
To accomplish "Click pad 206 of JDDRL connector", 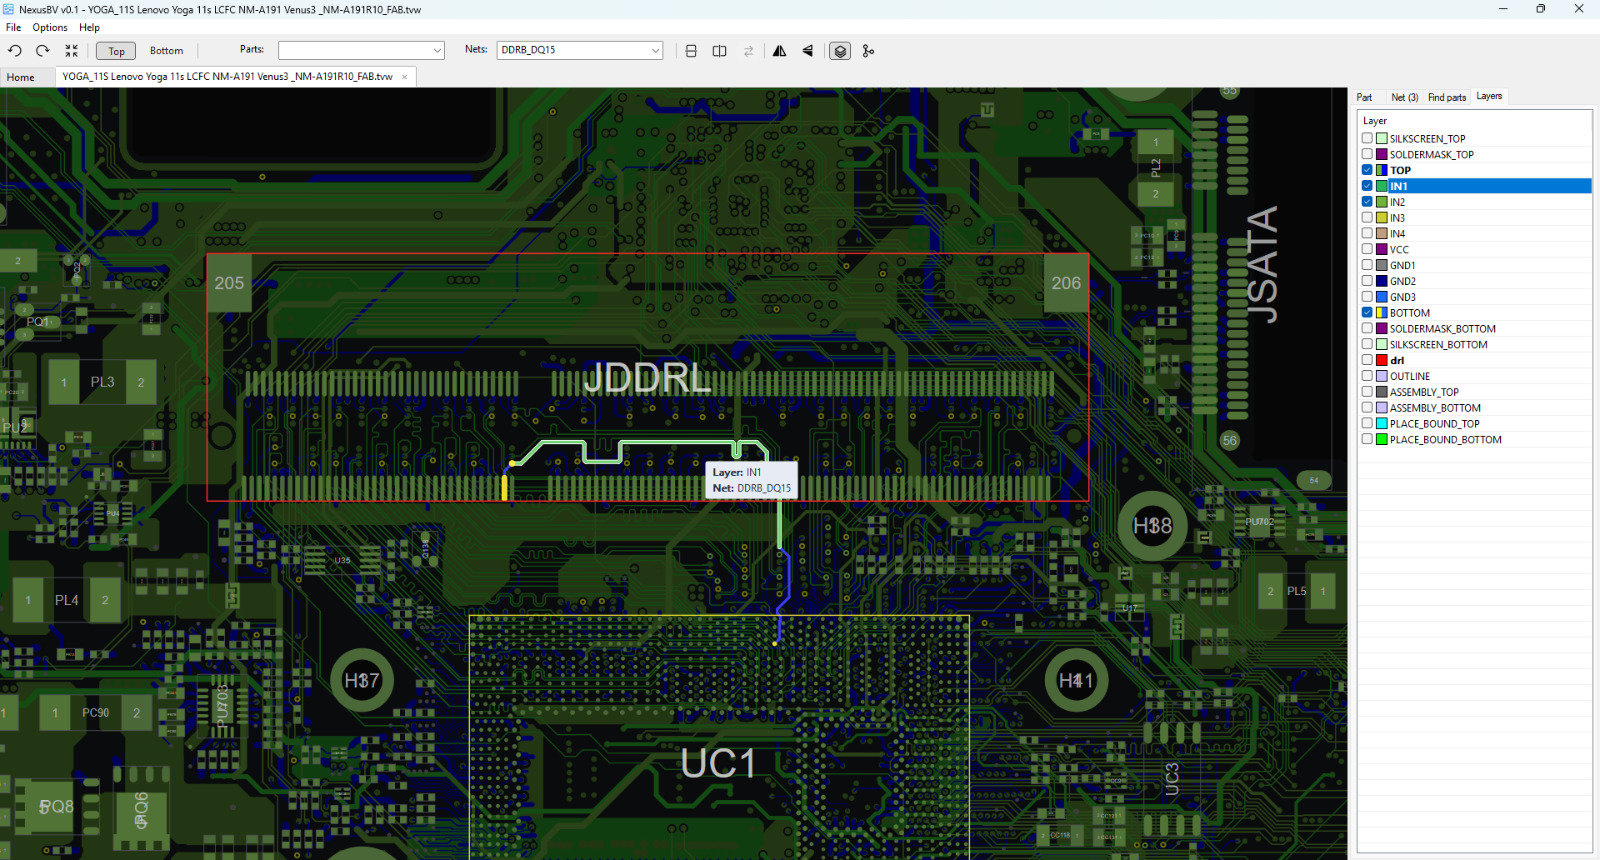I will [1066, 283].
